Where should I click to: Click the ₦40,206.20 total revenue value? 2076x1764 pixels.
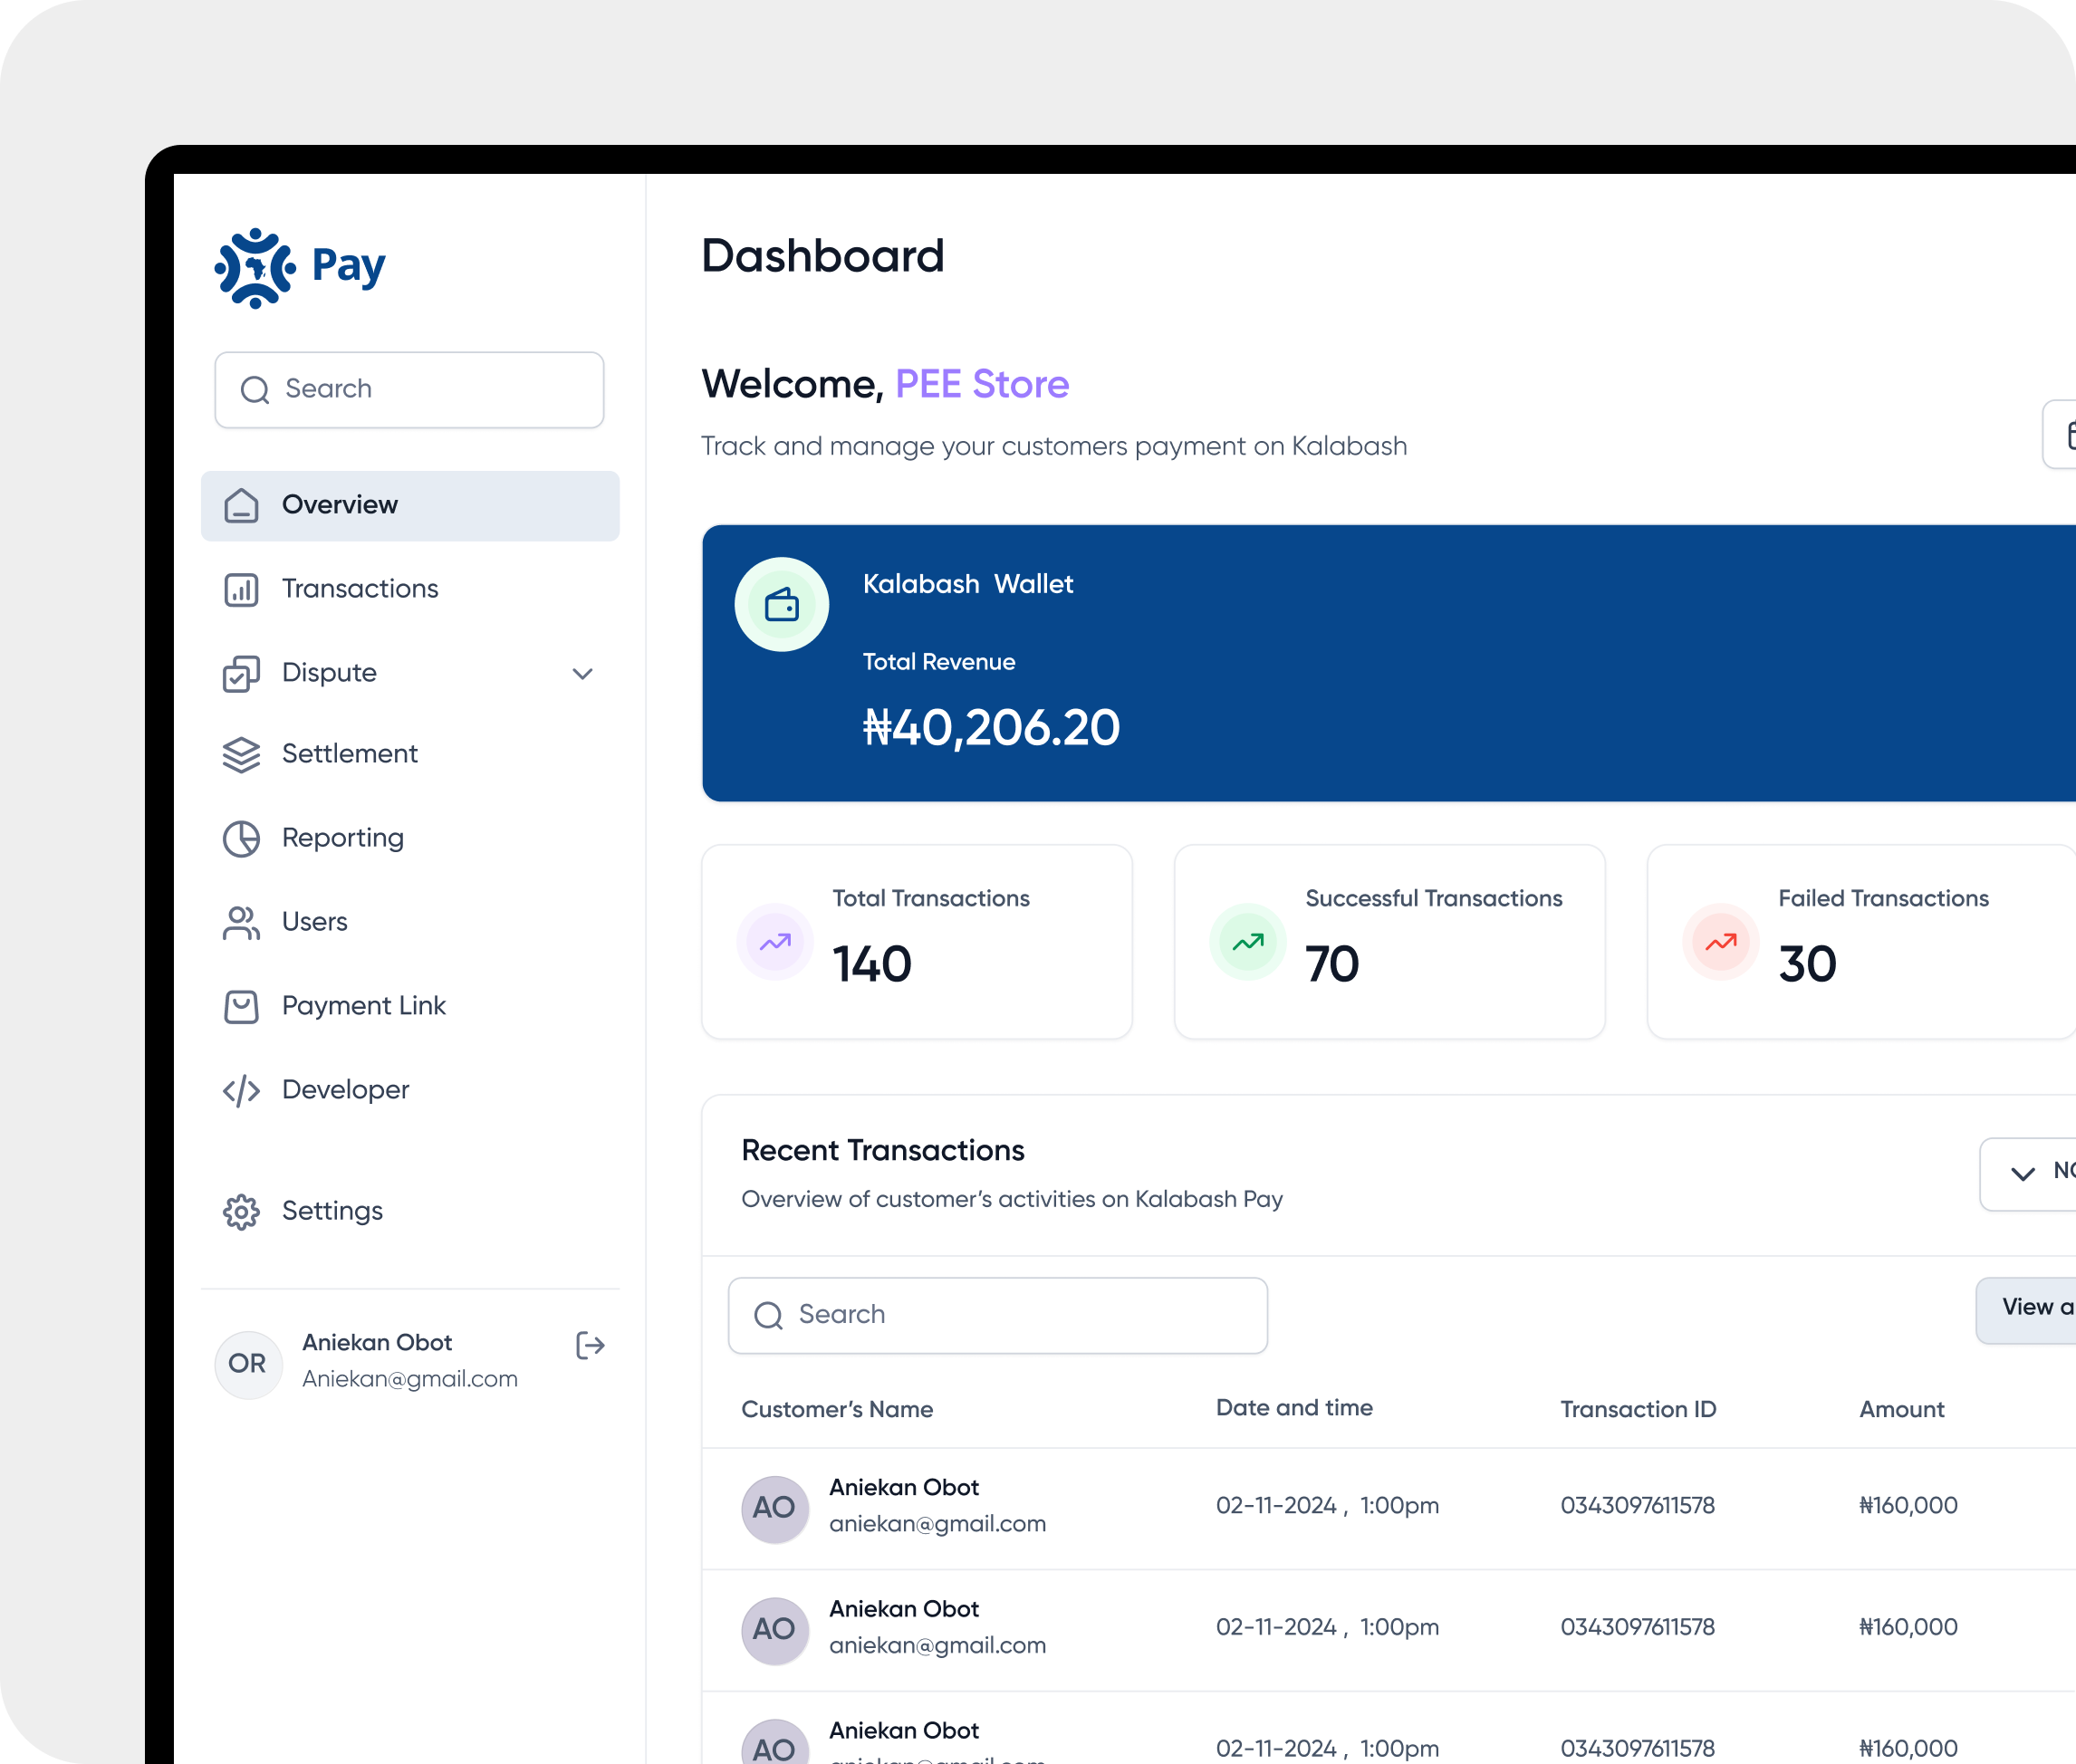point(991,728)
